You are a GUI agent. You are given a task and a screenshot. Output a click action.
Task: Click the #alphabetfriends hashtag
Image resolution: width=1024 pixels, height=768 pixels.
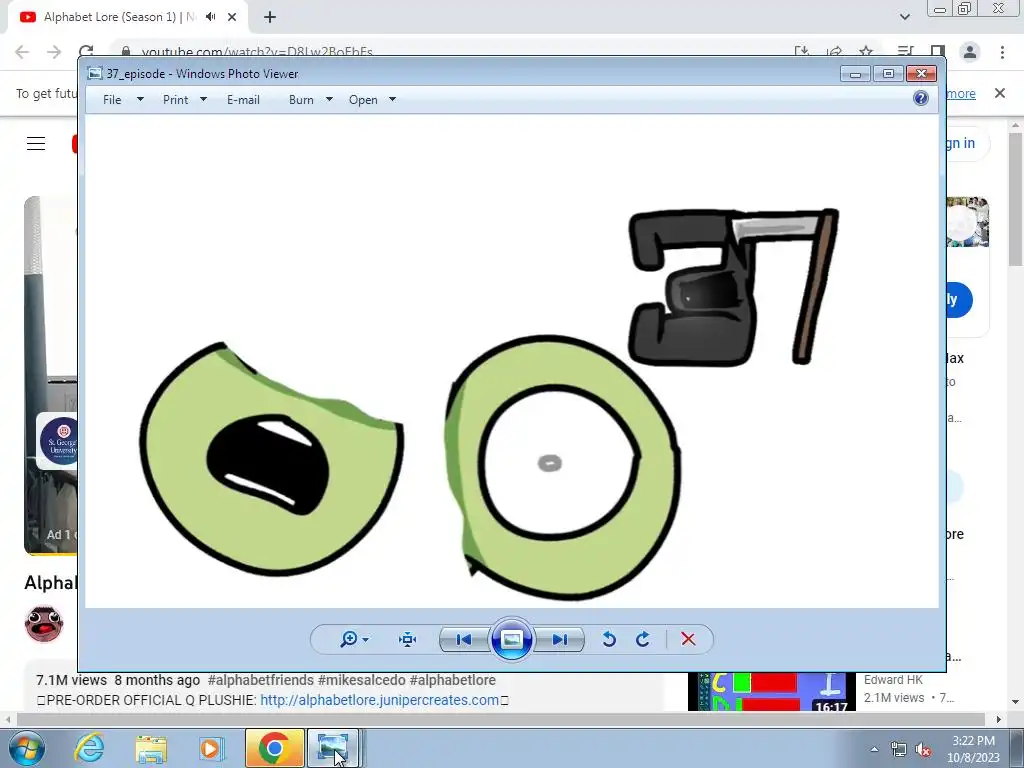pos(261,680)
